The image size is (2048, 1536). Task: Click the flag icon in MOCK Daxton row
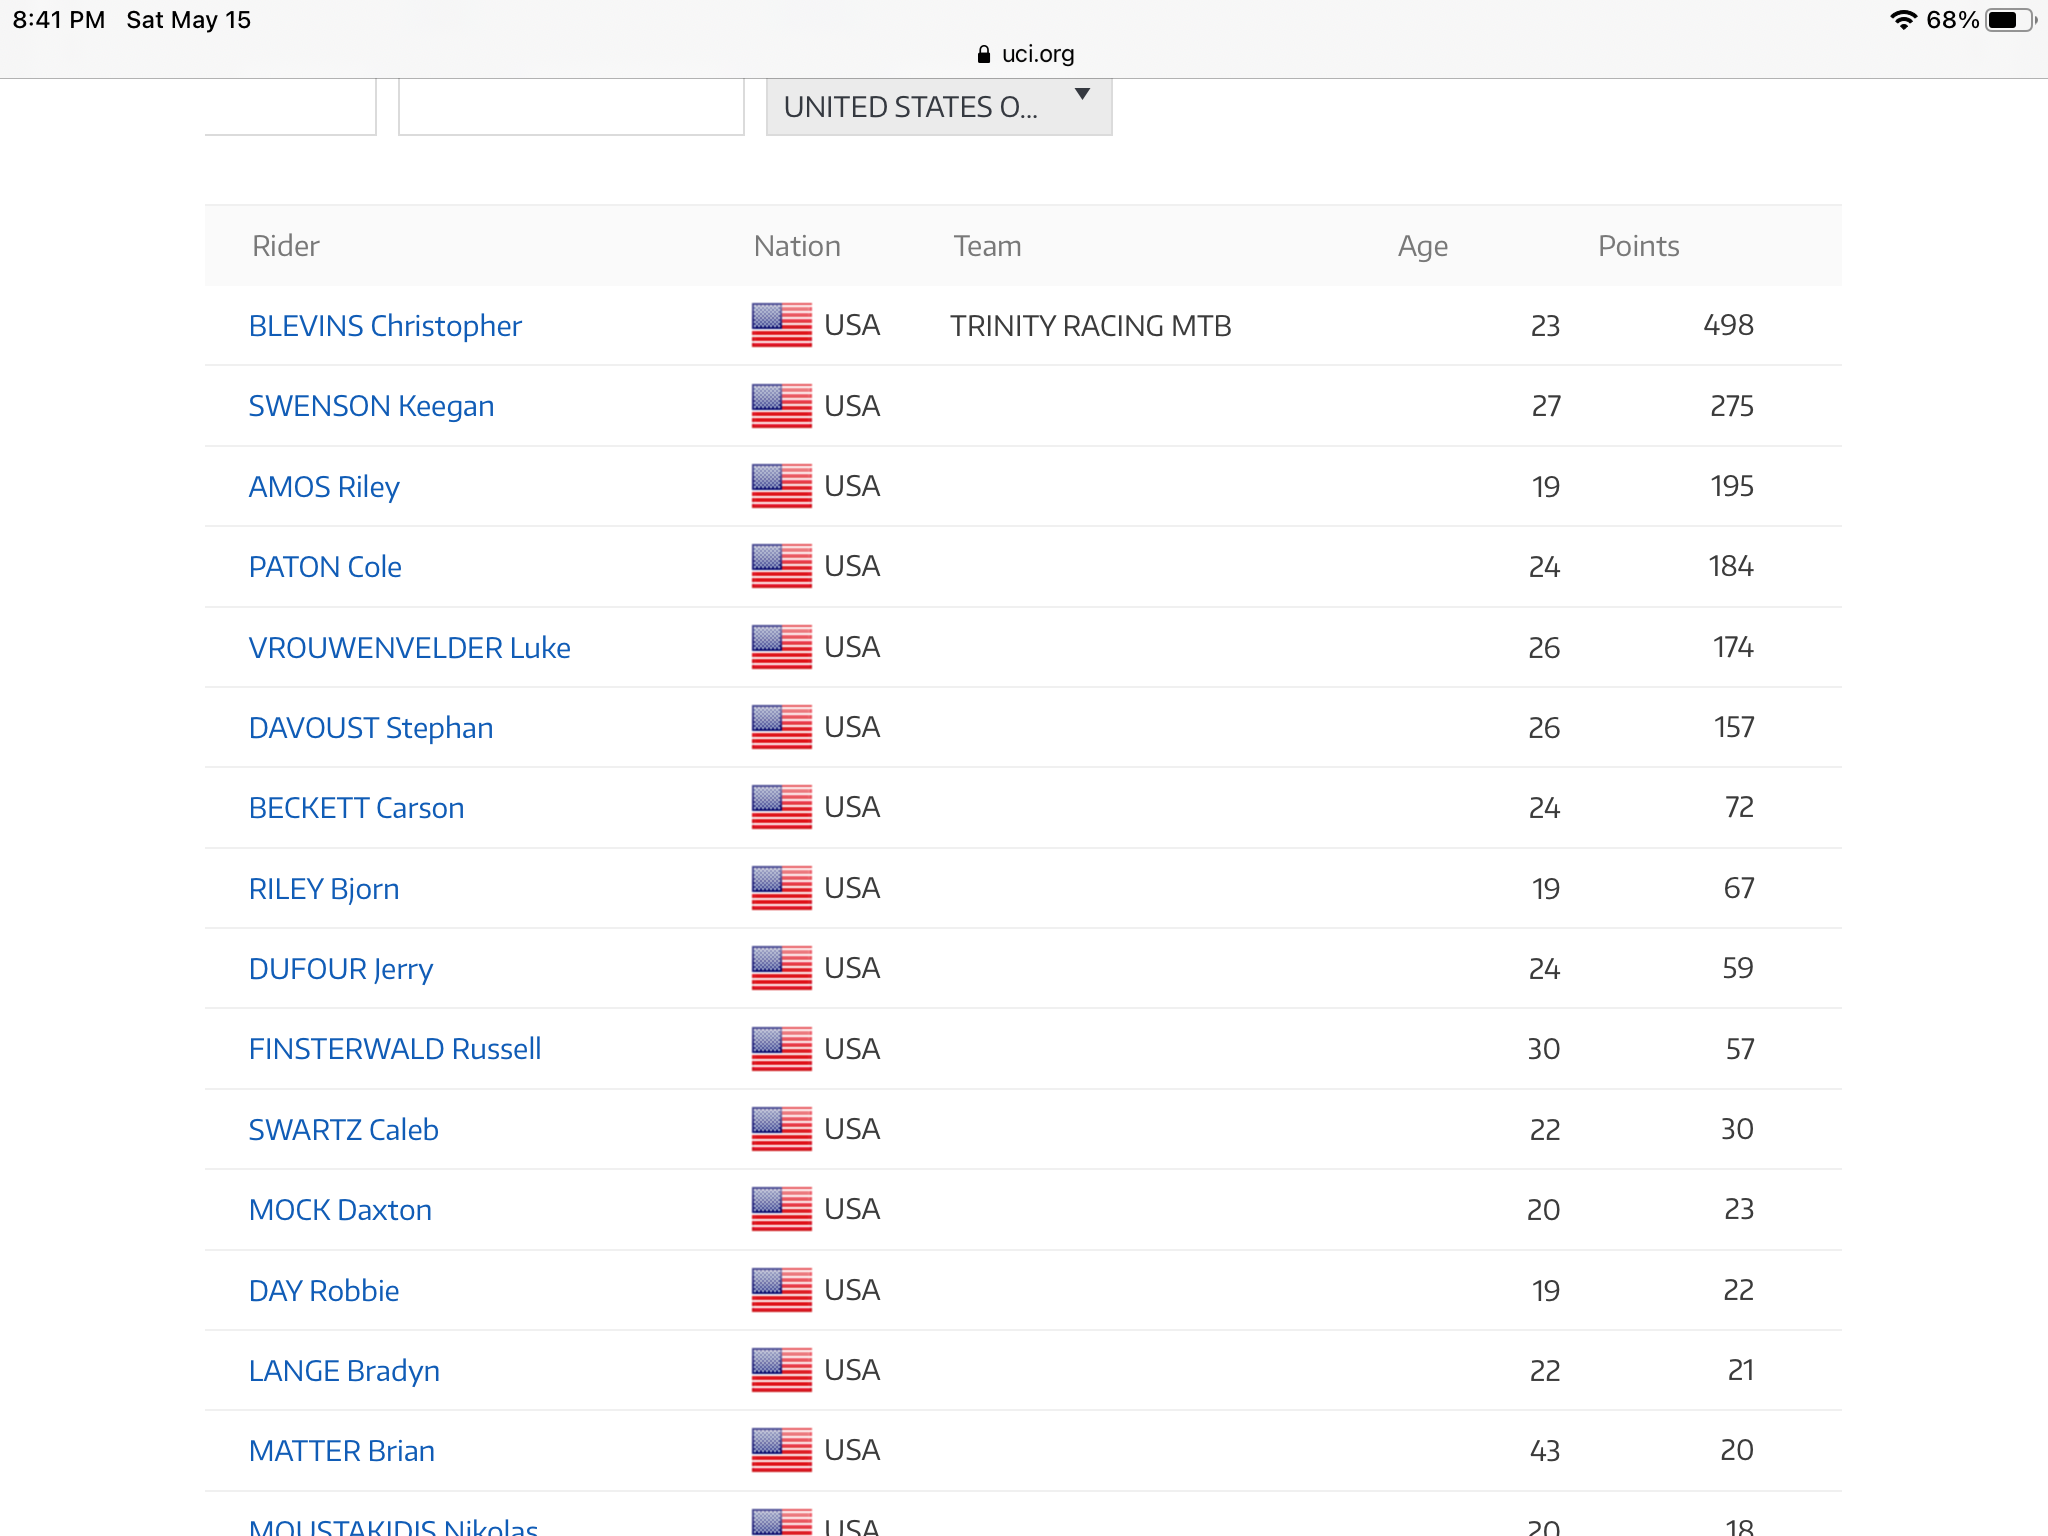(781, 1209)
